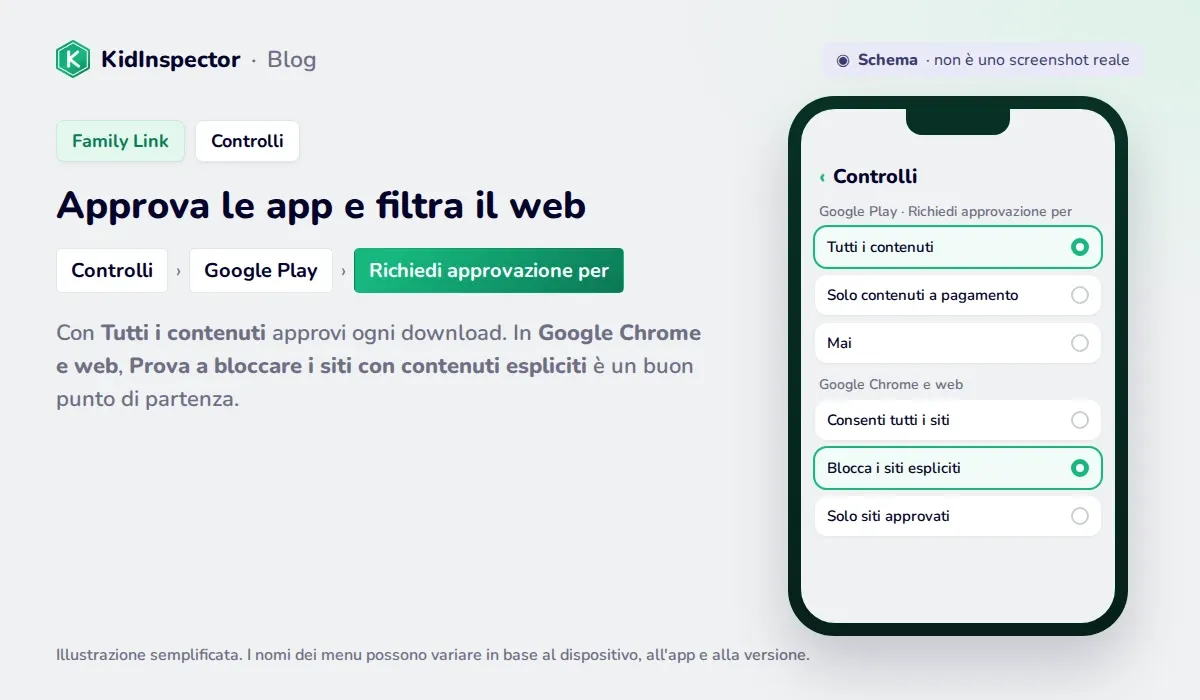Screen dimensions: 1200x700
Task: Click the bold Prova a bloccare i siti text
Action: [358, 366]
